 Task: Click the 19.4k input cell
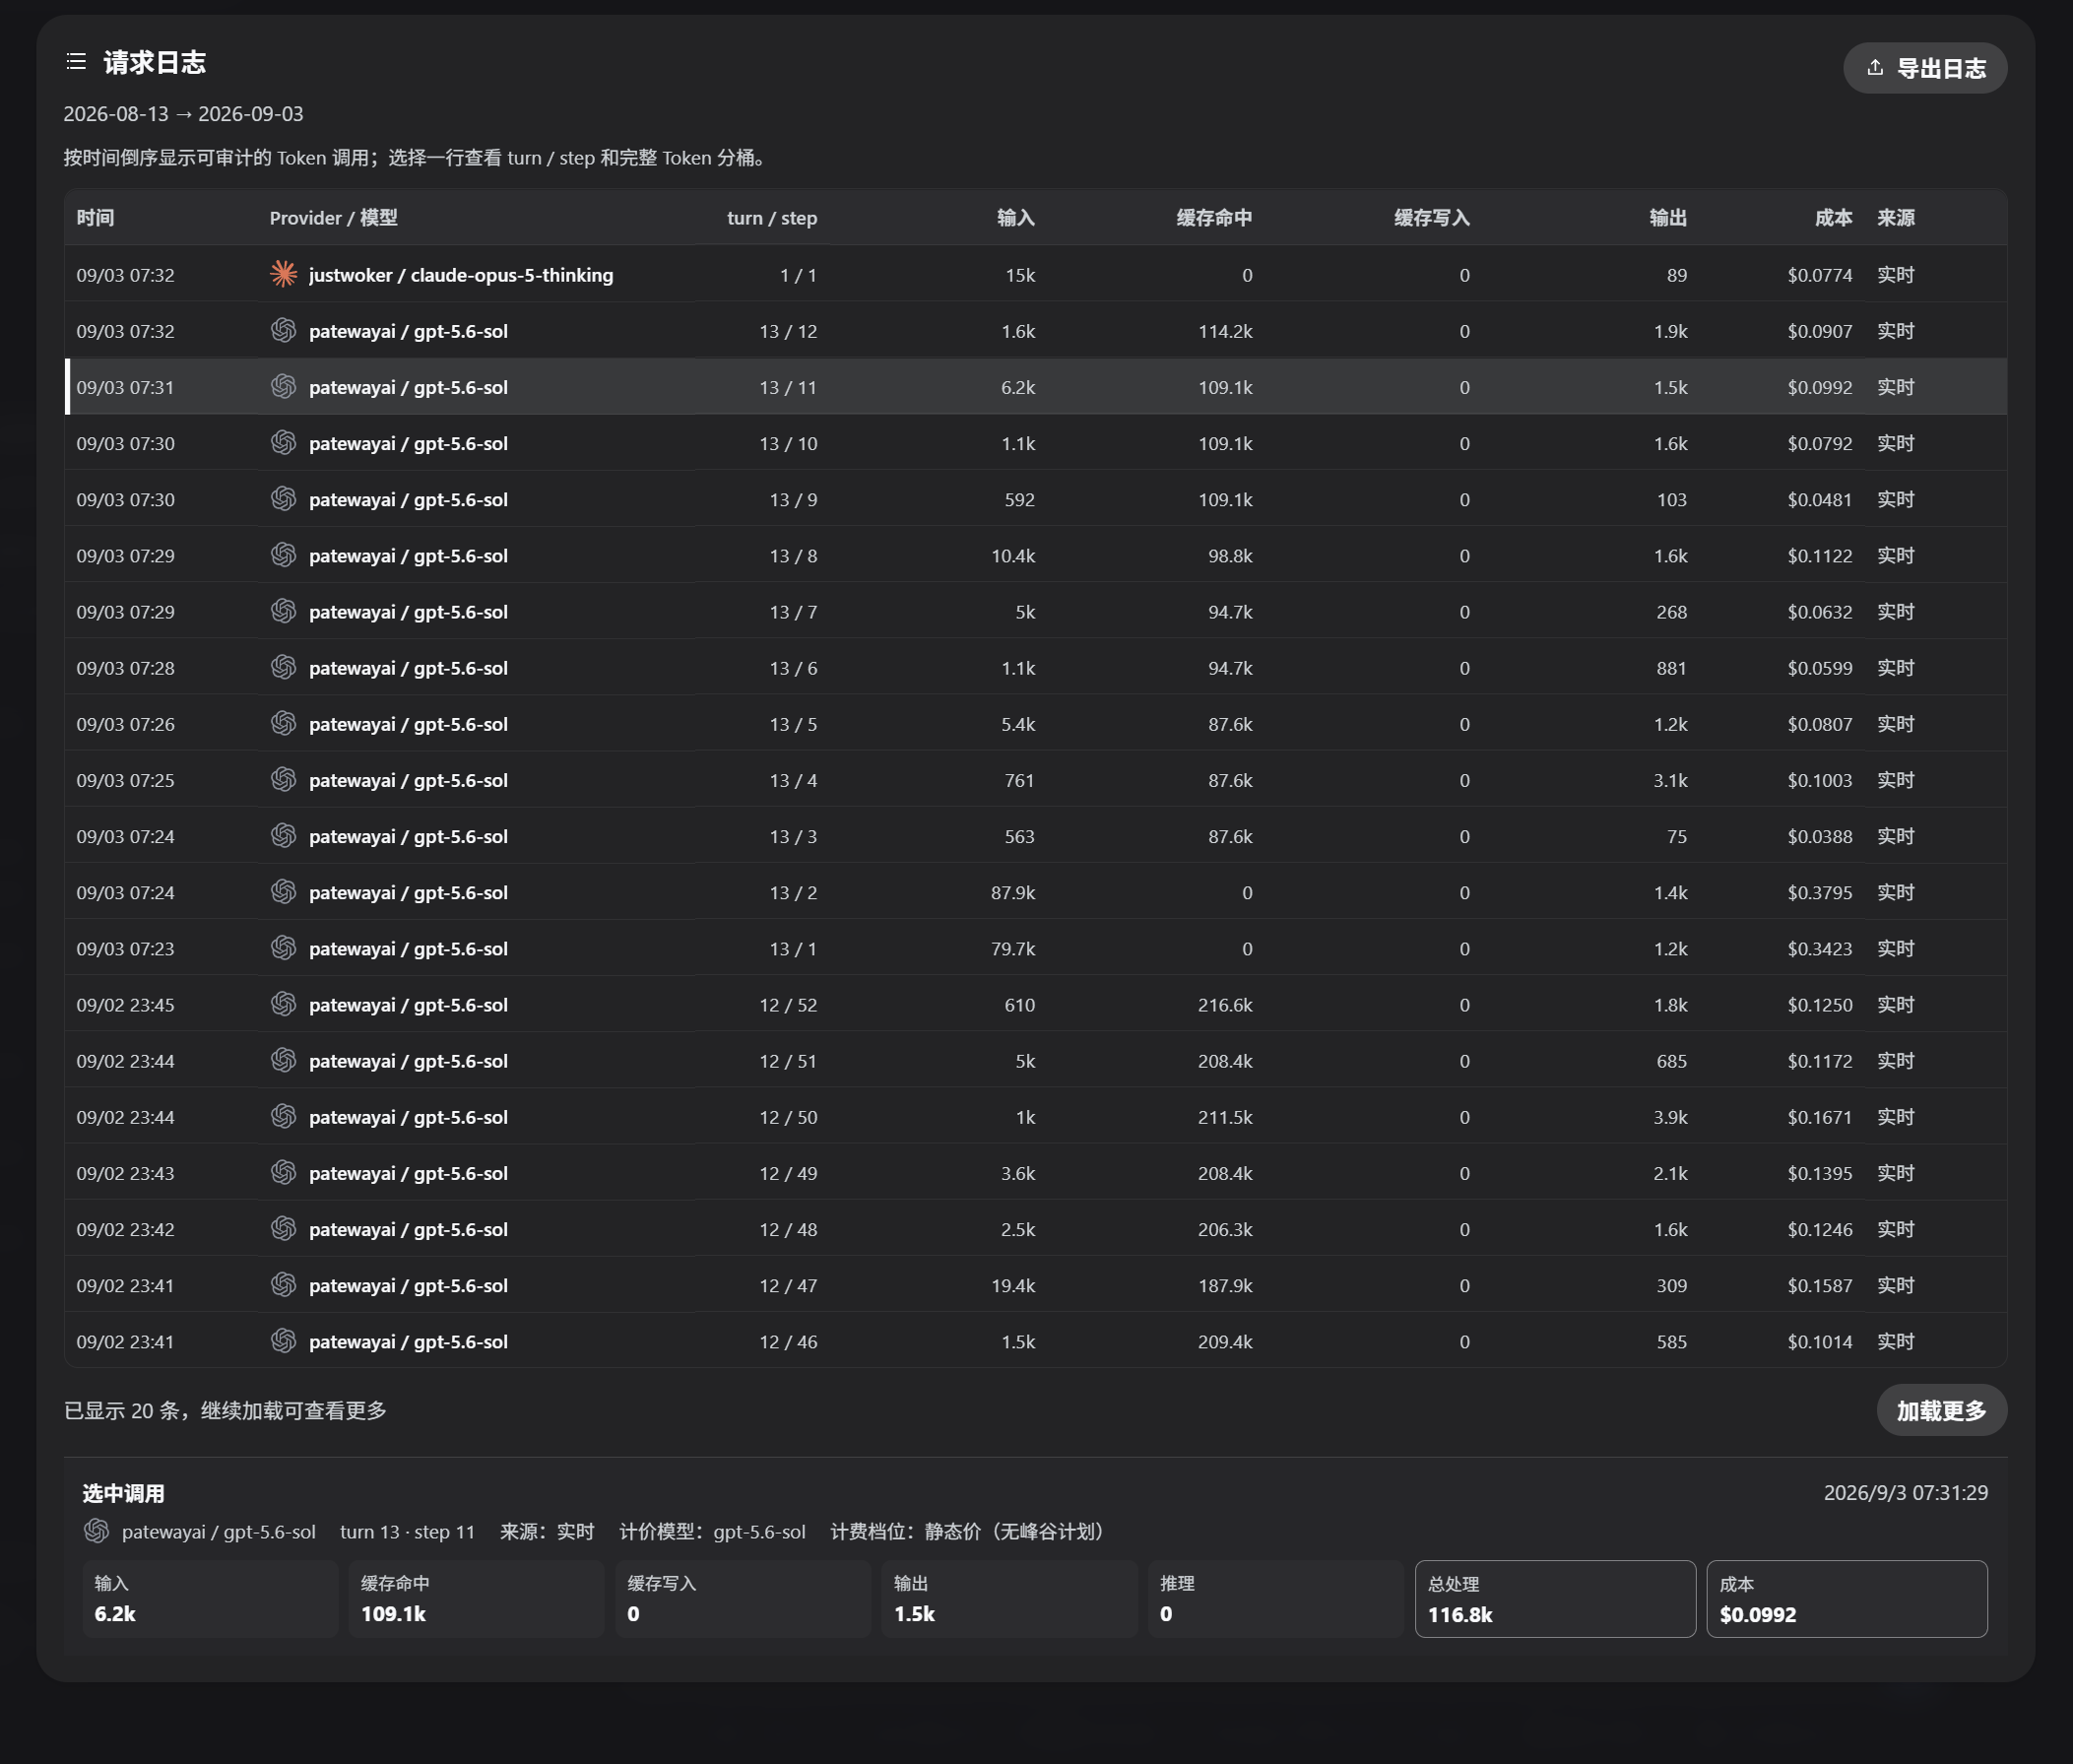(x=1012, y=1284)
